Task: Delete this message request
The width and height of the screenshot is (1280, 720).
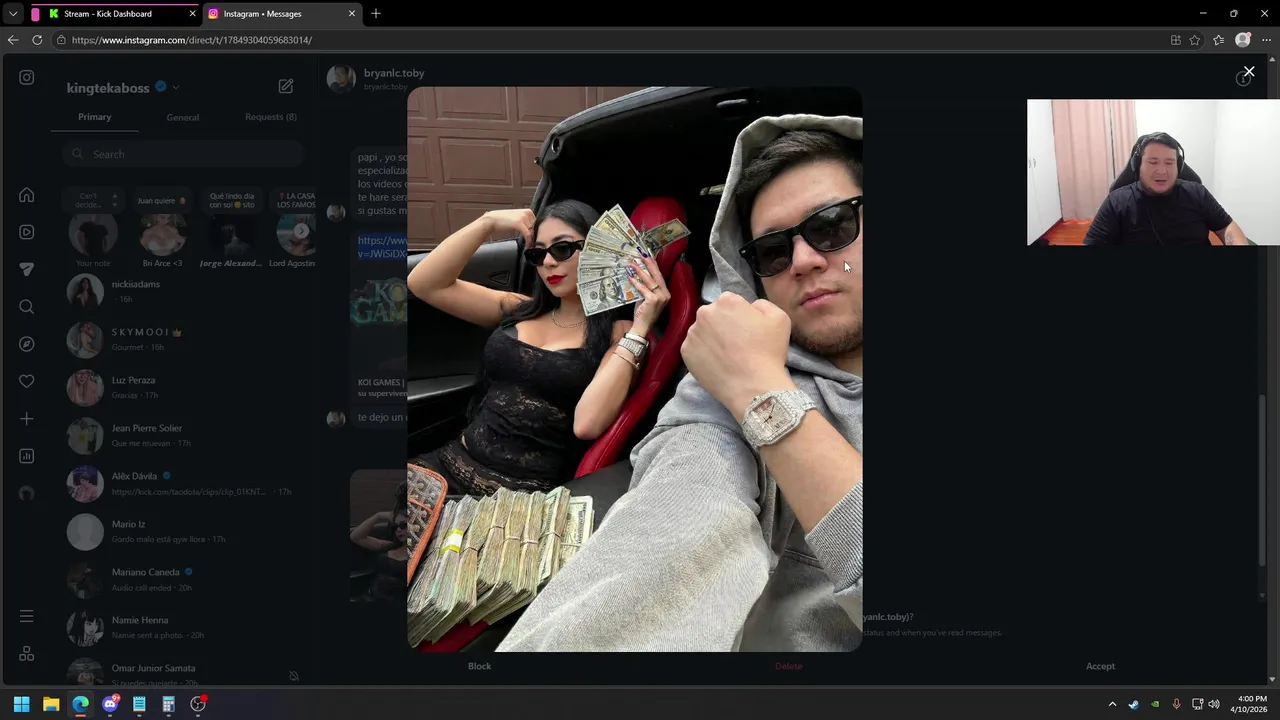Action: tap(788, 666)
